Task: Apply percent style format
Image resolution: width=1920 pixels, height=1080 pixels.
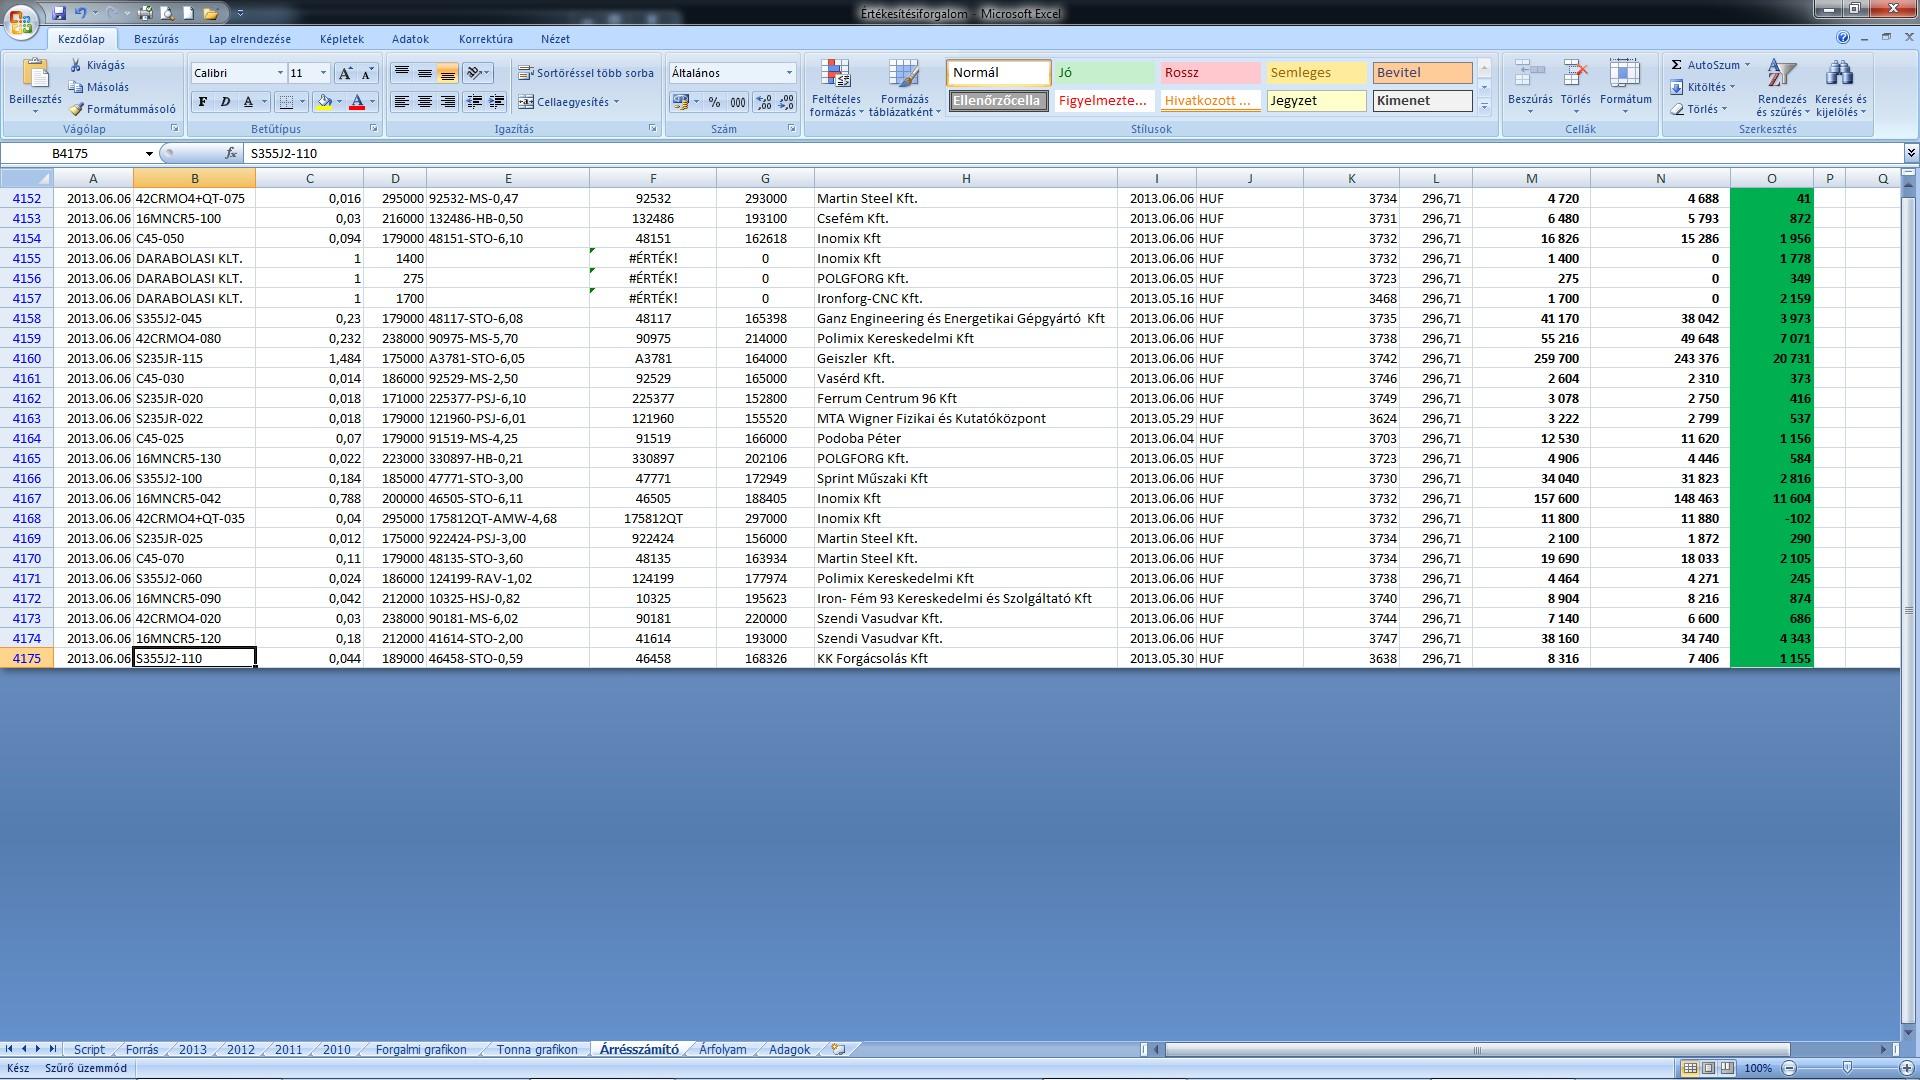Action: 714,102
